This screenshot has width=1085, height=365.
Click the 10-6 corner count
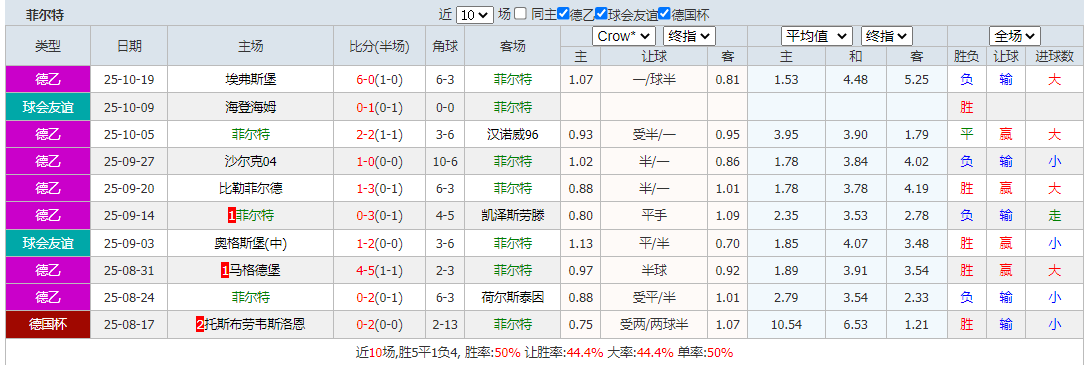pos(445,161)
